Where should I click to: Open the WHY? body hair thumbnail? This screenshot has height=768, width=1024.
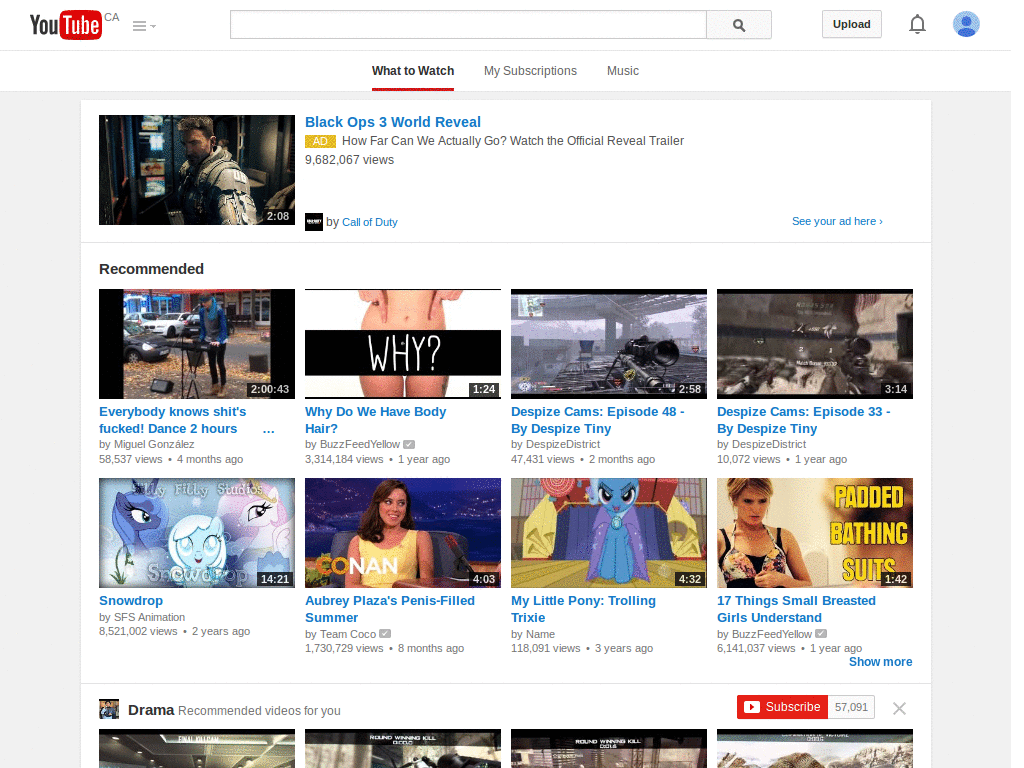tap(403, 344)
